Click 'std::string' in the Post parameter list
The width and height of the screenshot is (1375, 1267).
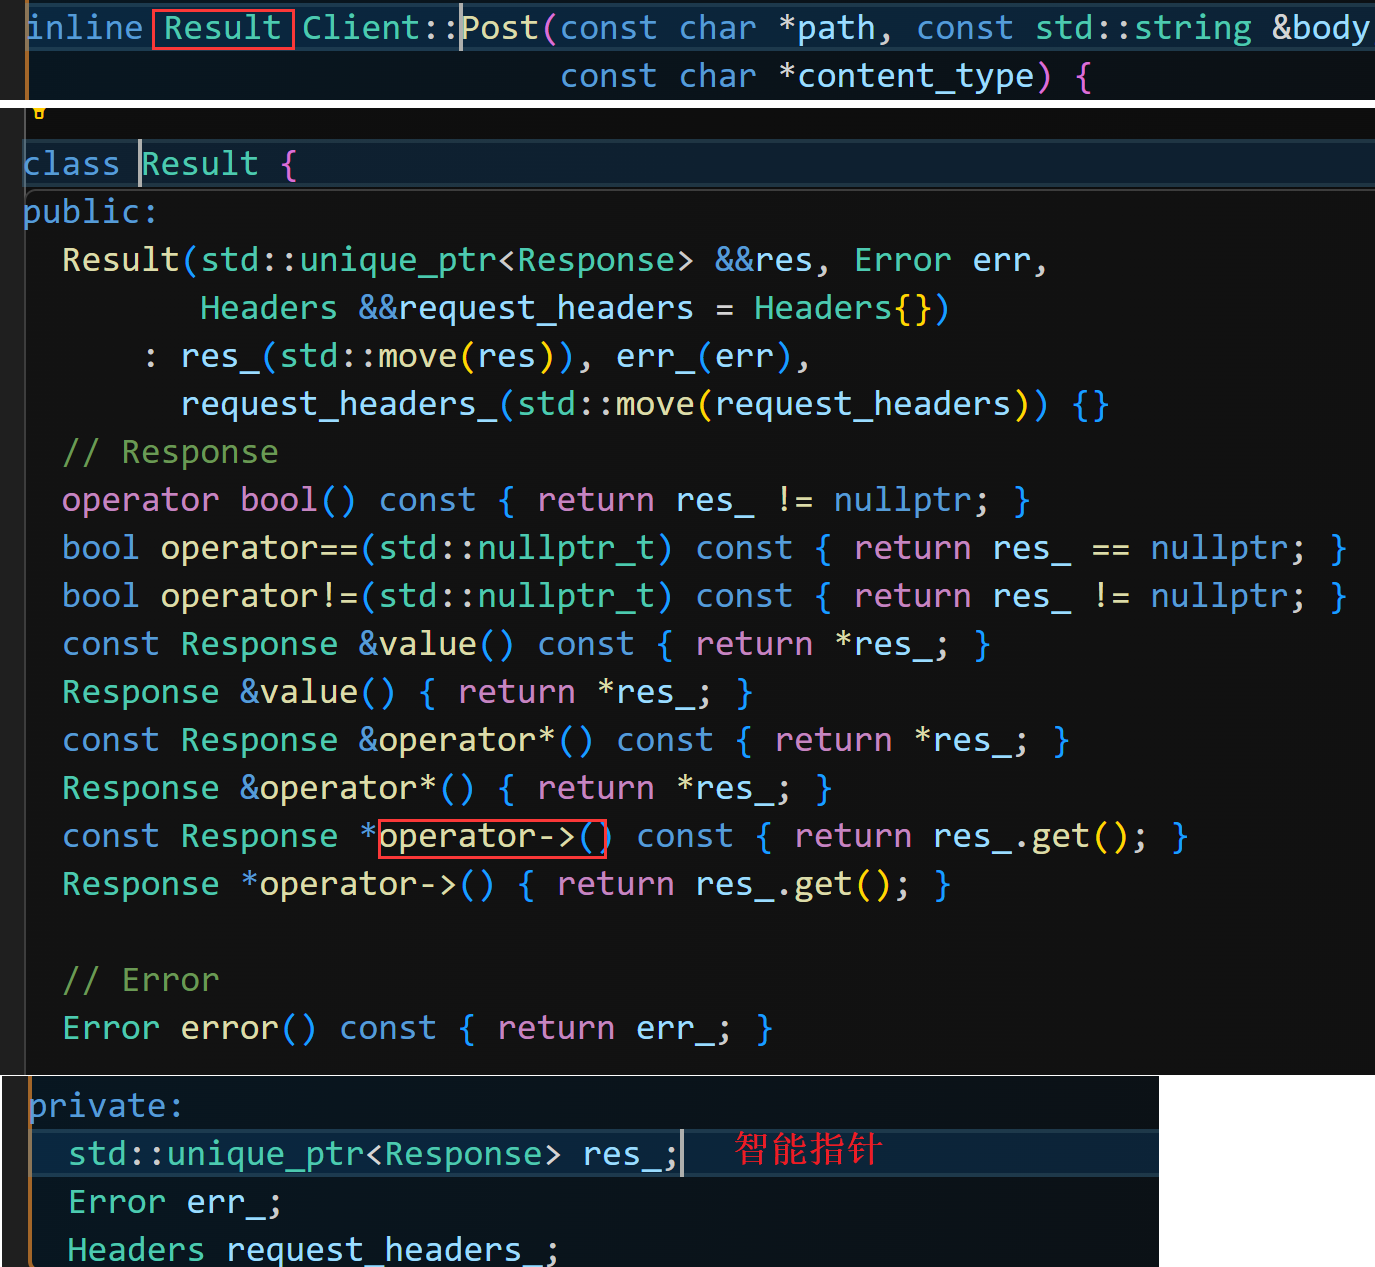(1143, 28)
